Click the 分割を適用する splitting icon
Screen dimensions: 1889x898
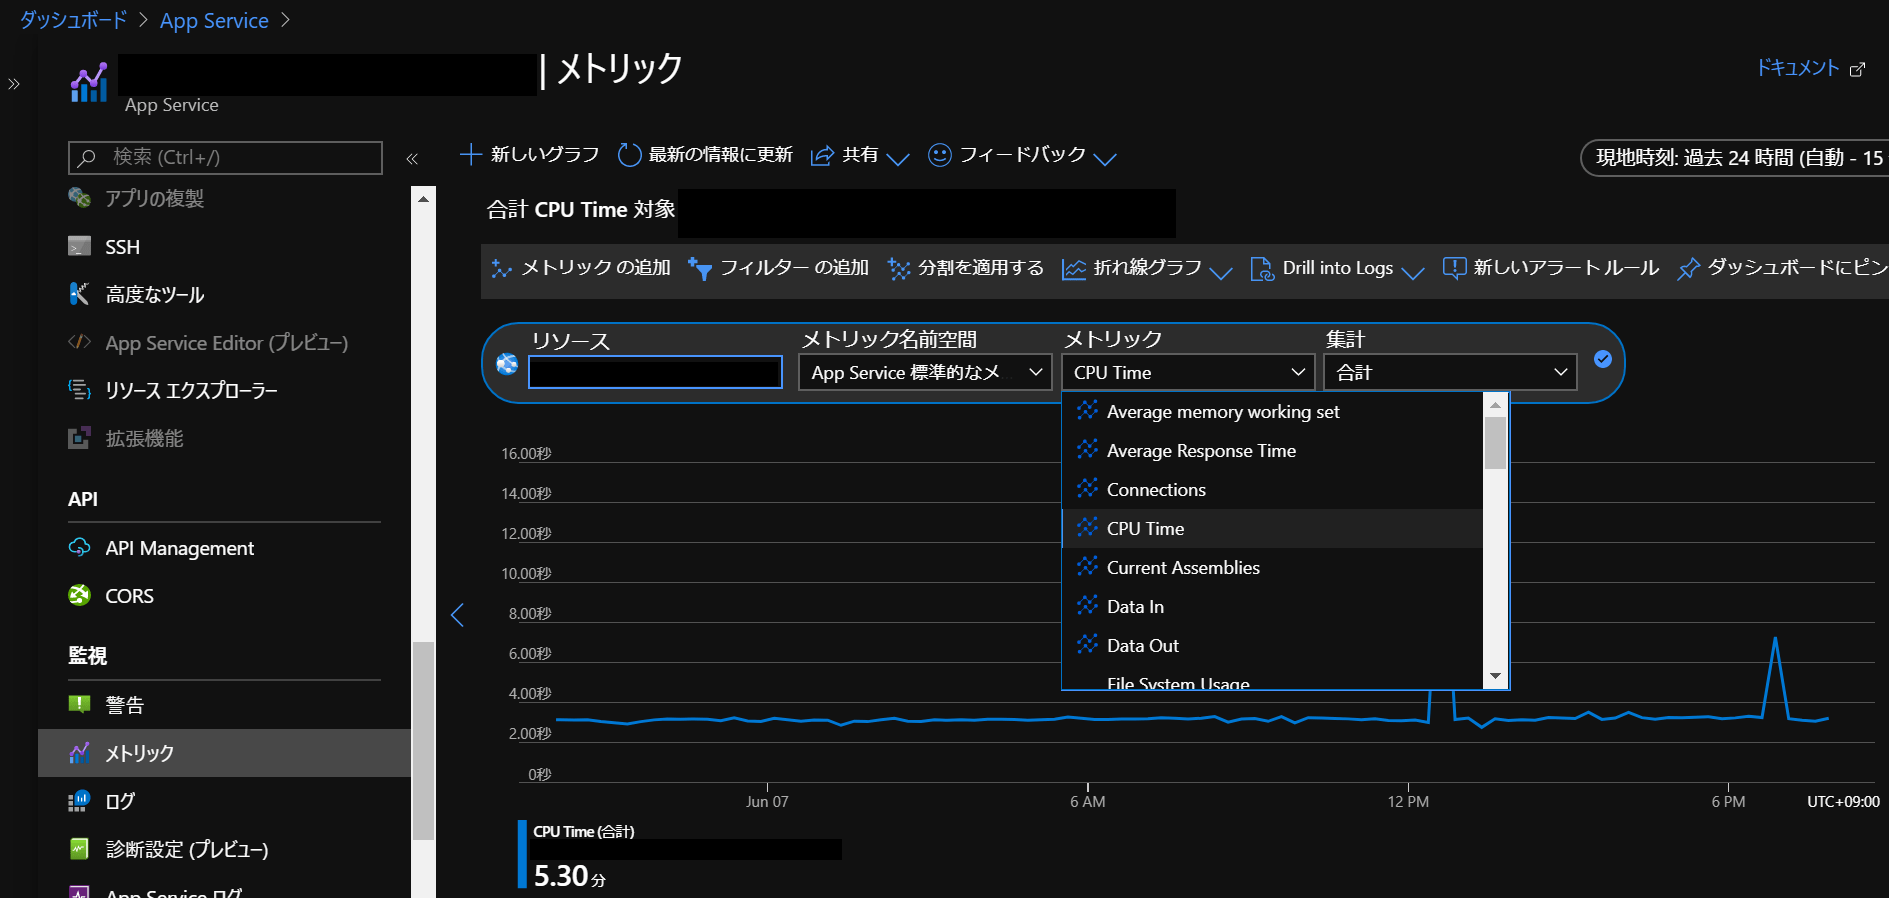pyautogui.click(x=899, y=268)
